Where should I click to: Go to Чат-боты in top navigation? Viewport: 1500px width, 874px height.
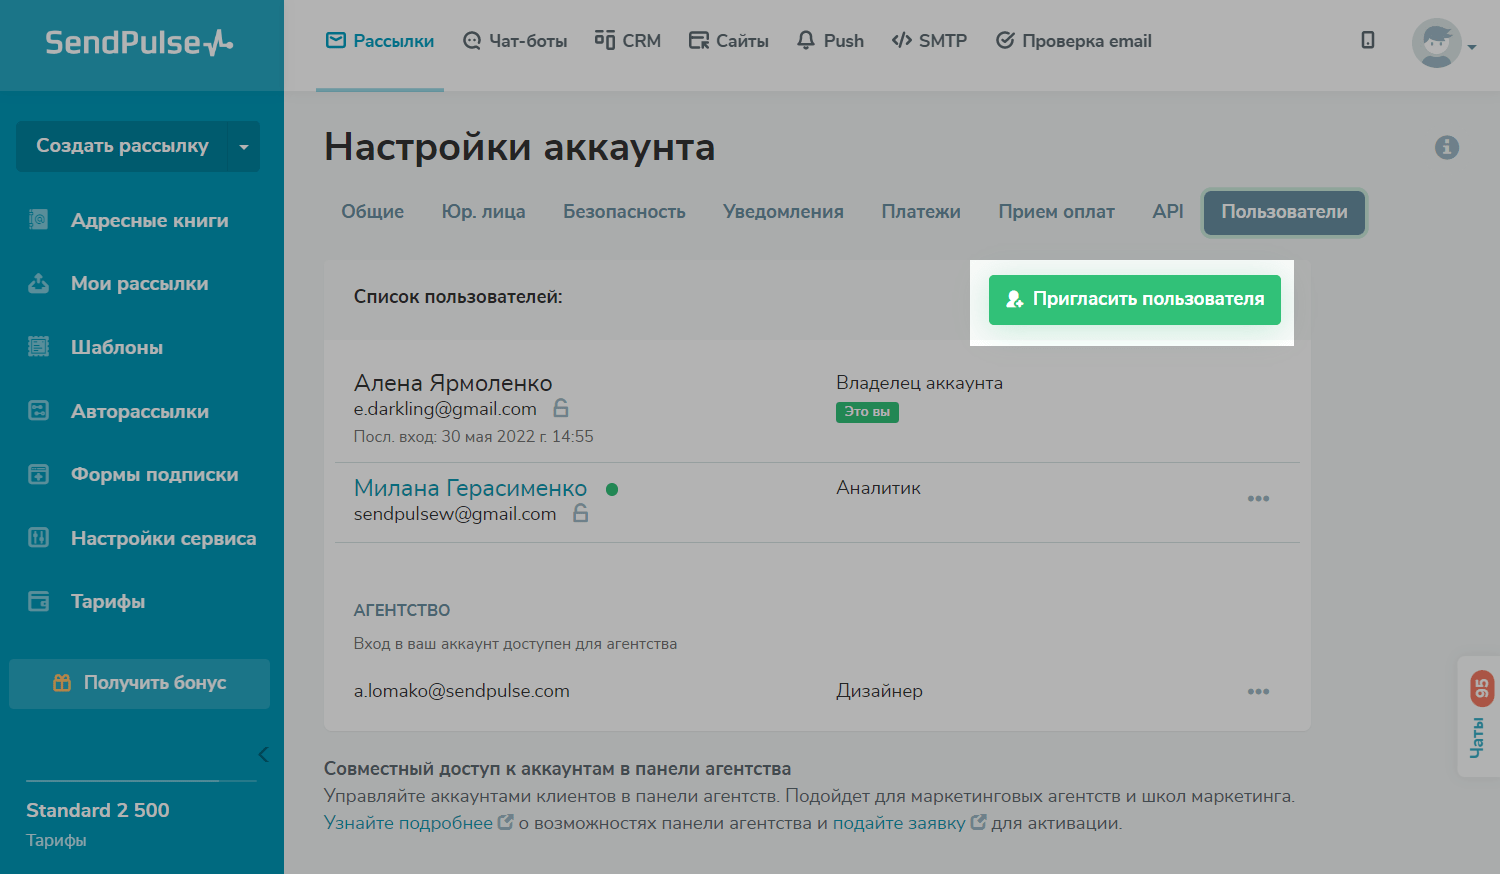tap(515, 41)
